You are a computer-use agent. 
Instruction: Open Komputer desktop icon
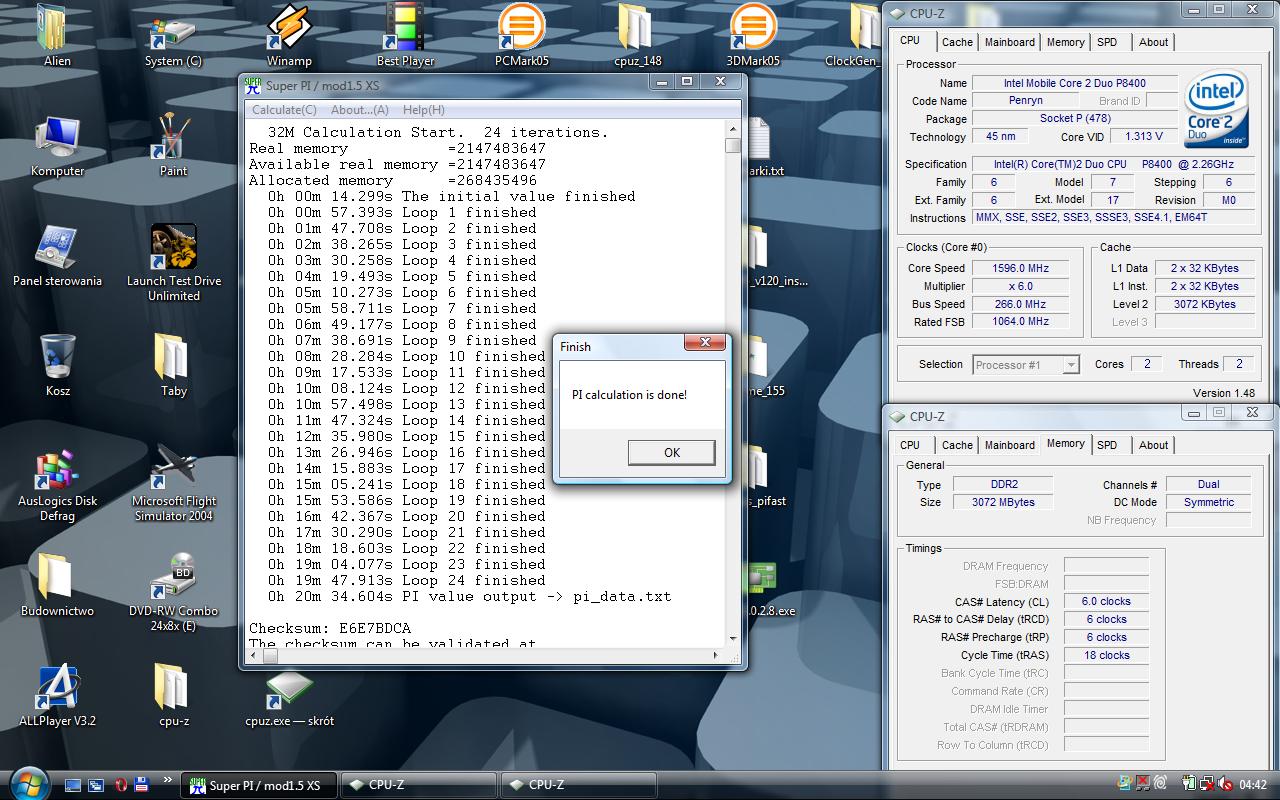pyautogui.click(x=58, y=146)
